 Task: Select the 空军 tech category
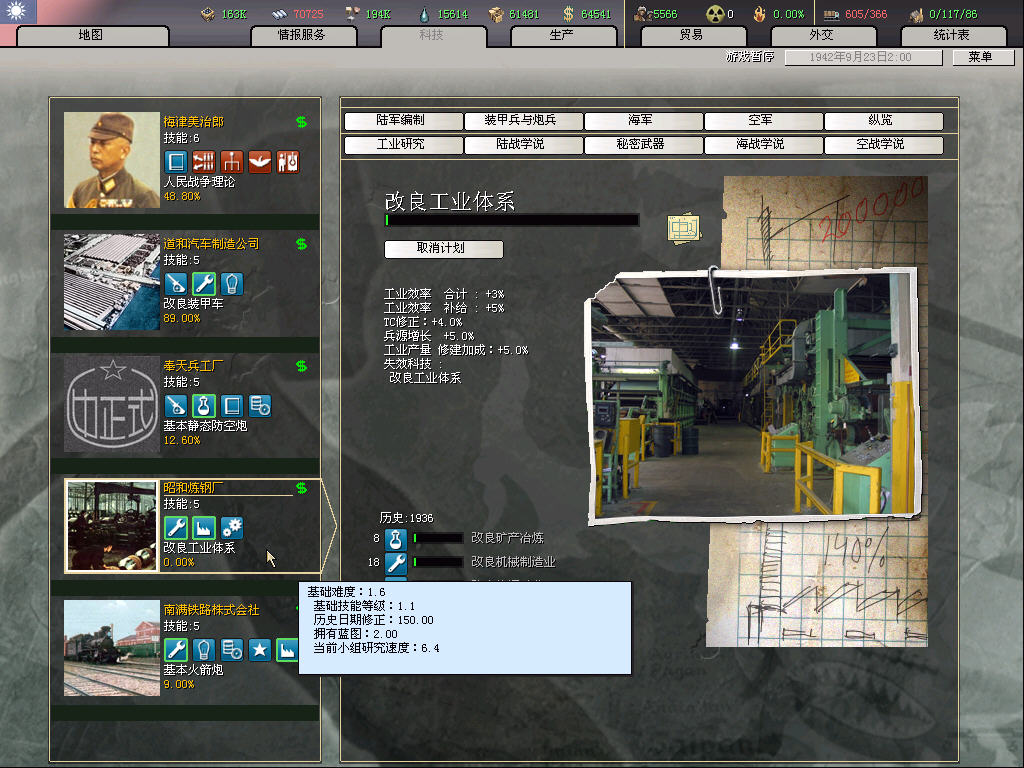(x=763, y=121)
